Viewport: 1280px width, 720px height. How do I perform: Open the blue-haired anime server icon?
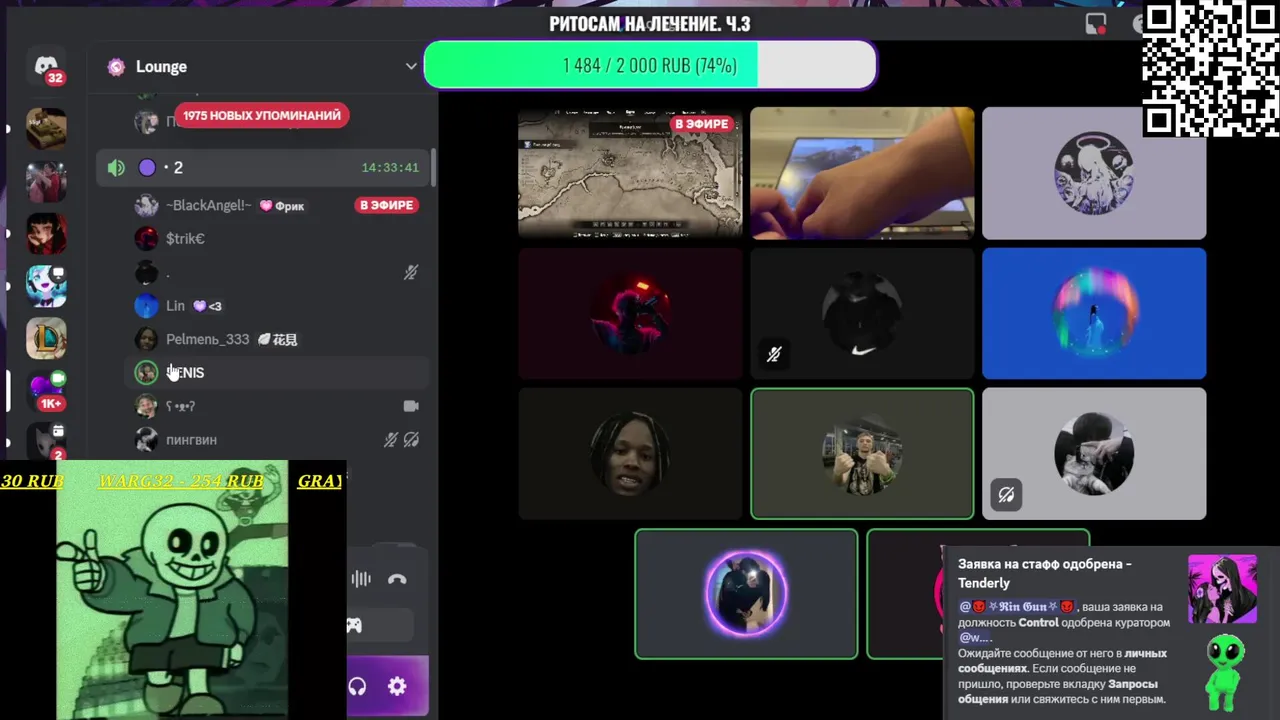[x=46, y=286]
